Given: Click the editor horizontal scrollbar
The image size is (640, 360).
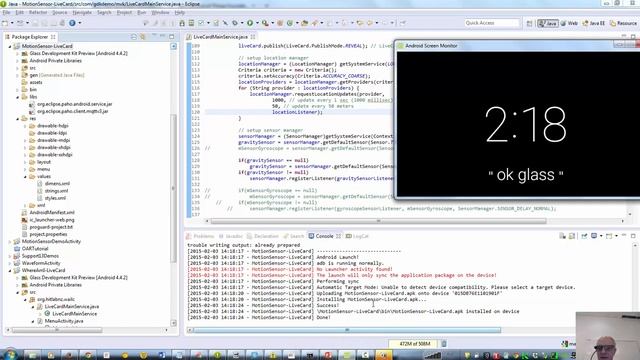Looking at the screenshot, I should tap(378, 221).
